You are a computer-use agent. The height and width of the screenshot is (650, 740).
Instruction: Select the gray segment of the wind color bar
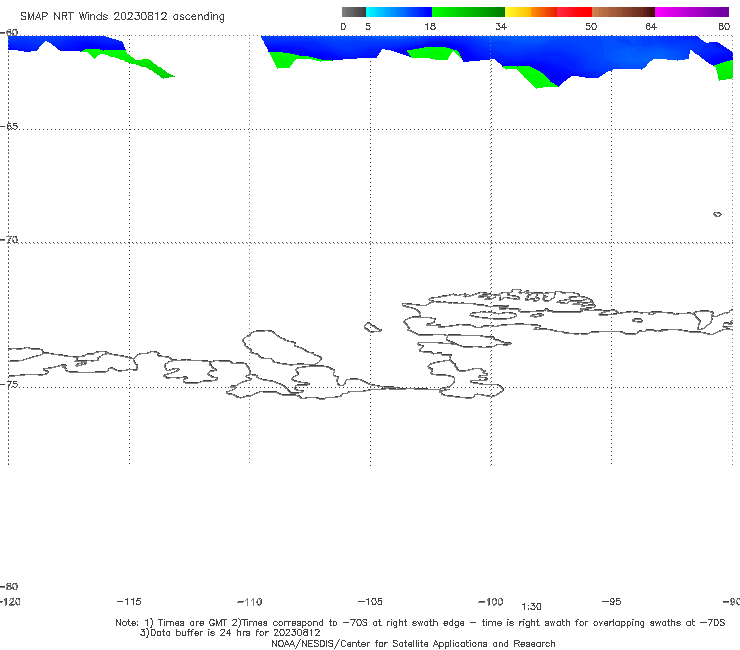point(354,12)
